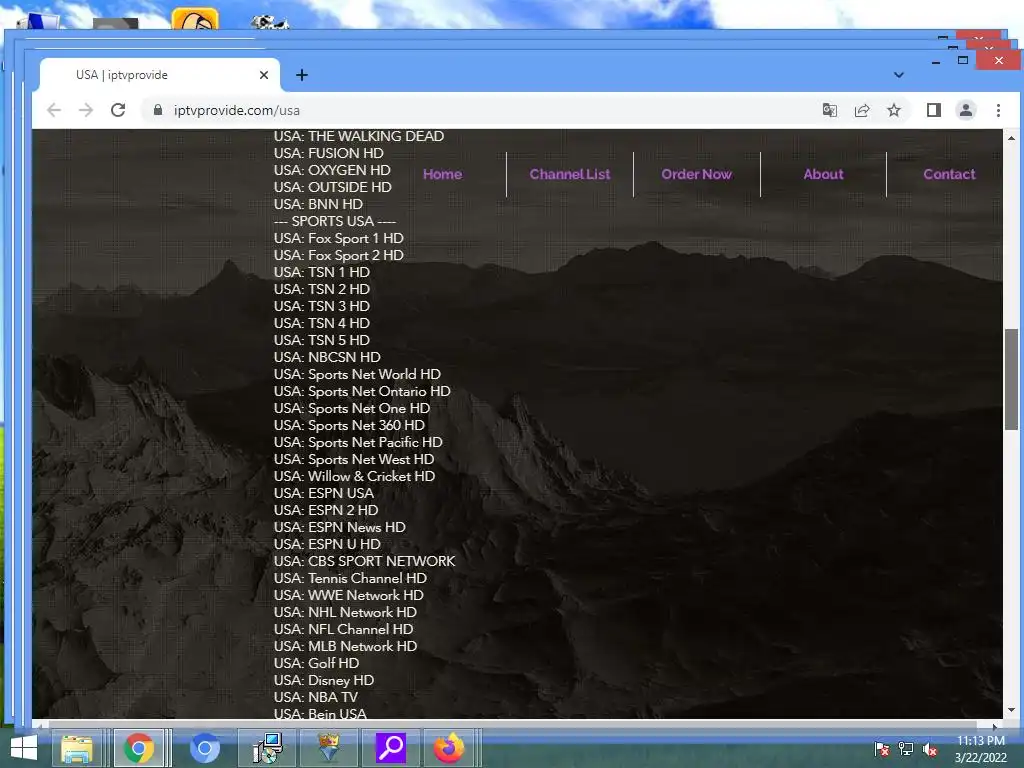Select '--- SPORTS USA ----' heading text
This screenshot has width=1024, height=768.
coord(335,221)
